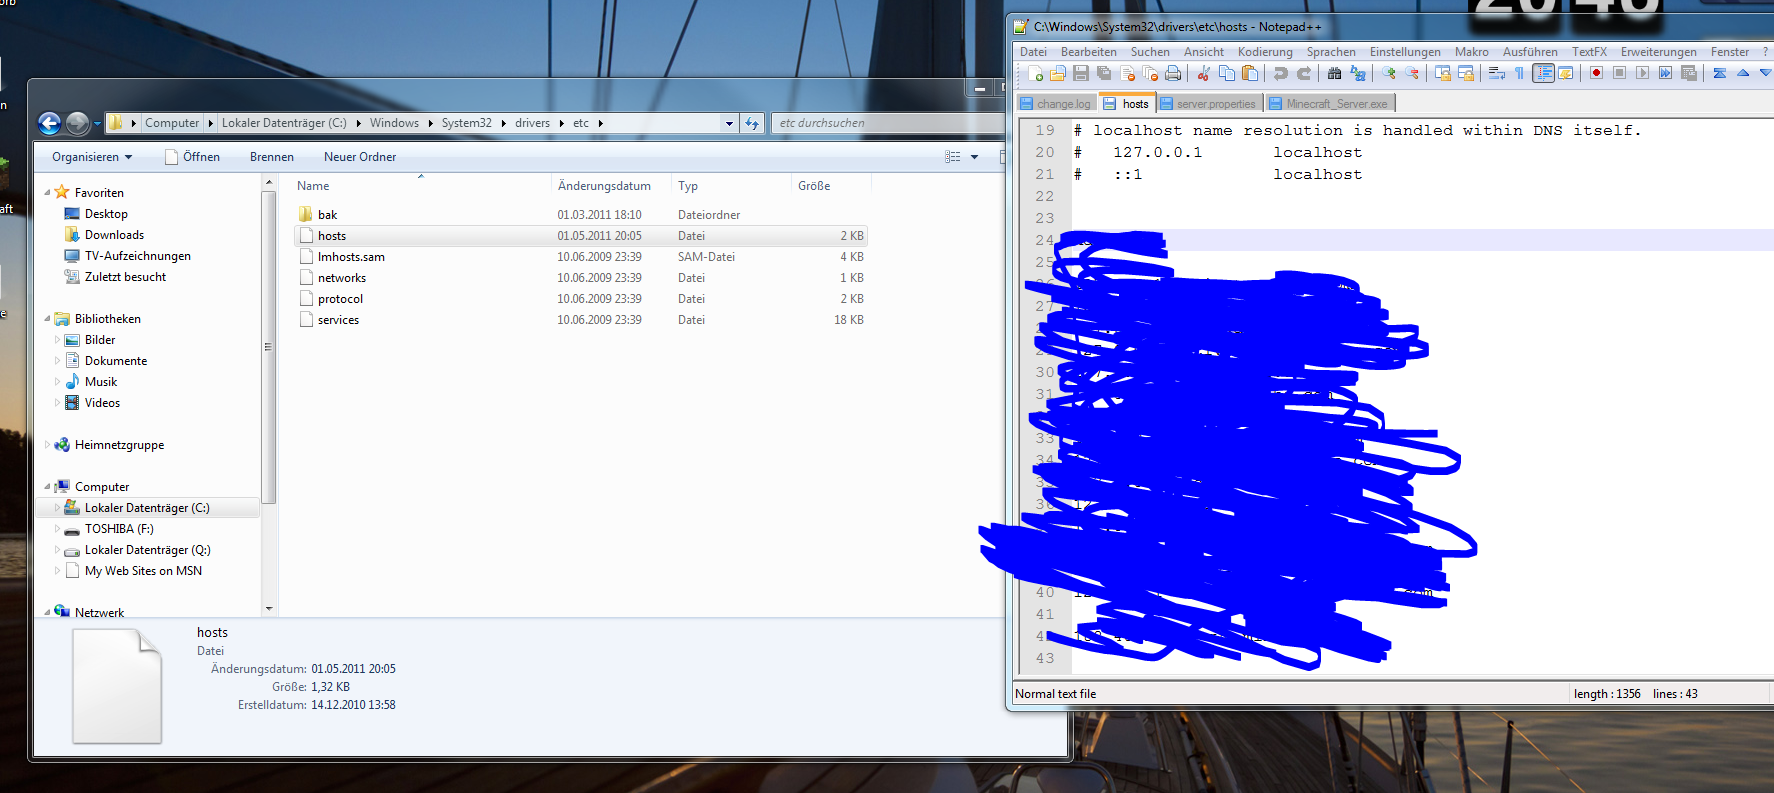Open the view options dropdown arrow in Explorer
Viewport: 1774px width, 793px height.
click(x=974, y=157)
